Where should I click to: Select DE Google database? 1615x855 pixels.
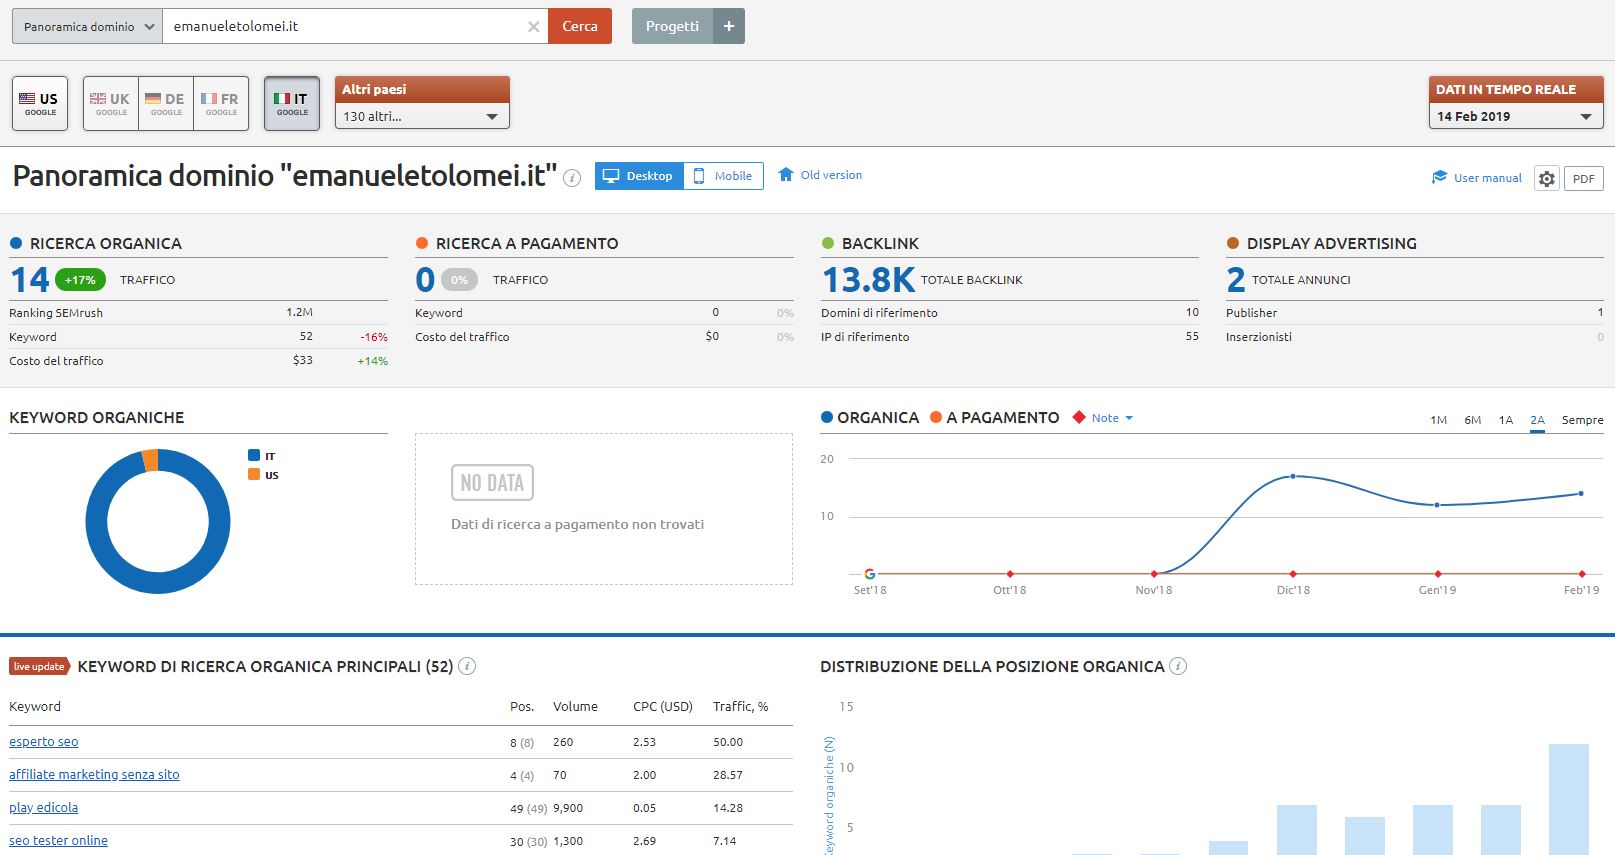(166, 103)
